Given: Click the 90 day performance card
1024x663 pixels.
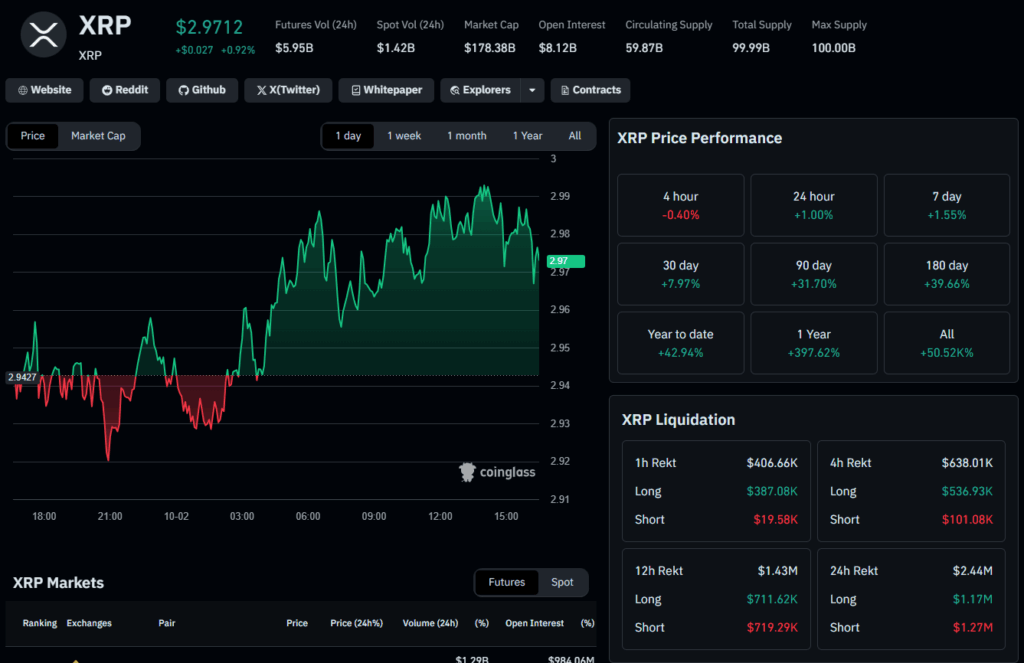Looking at the screenshot, I should (x=813, y=274).
